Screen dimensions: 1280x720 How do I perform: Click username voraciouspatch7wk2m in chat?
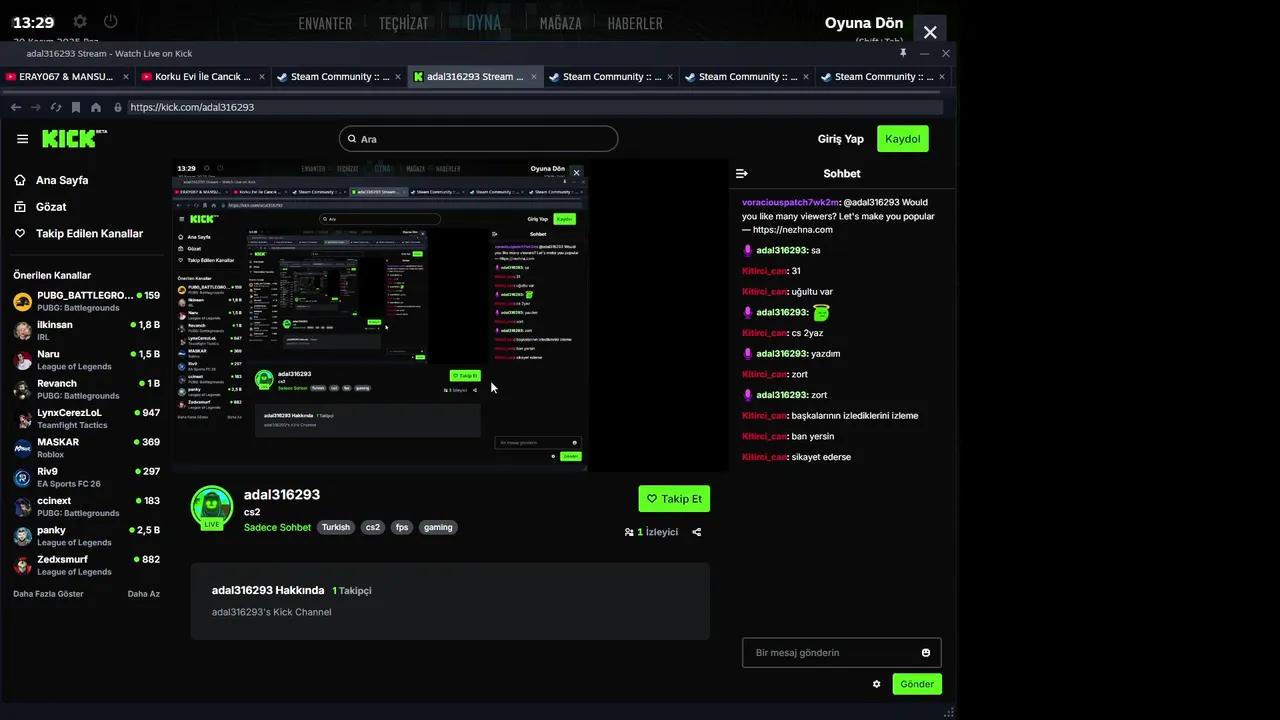click(790, 202)
